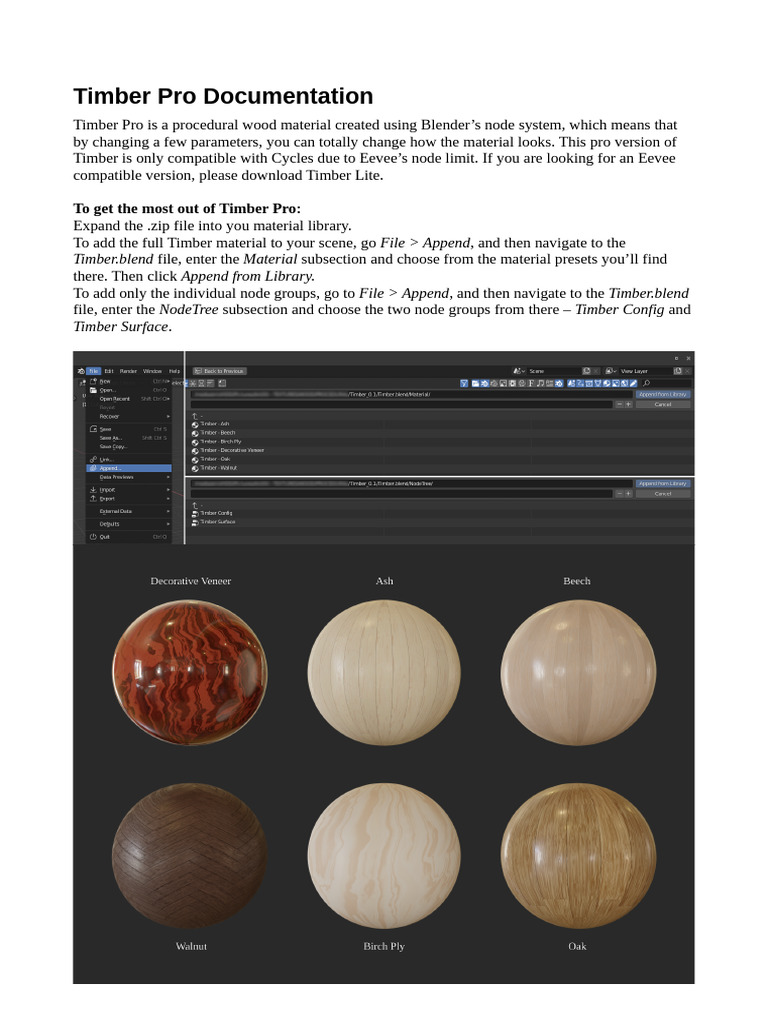Toggle the miscellaneous pen ID filter icon
Screen dimensions: 768x1024
(x=633, y=383)
